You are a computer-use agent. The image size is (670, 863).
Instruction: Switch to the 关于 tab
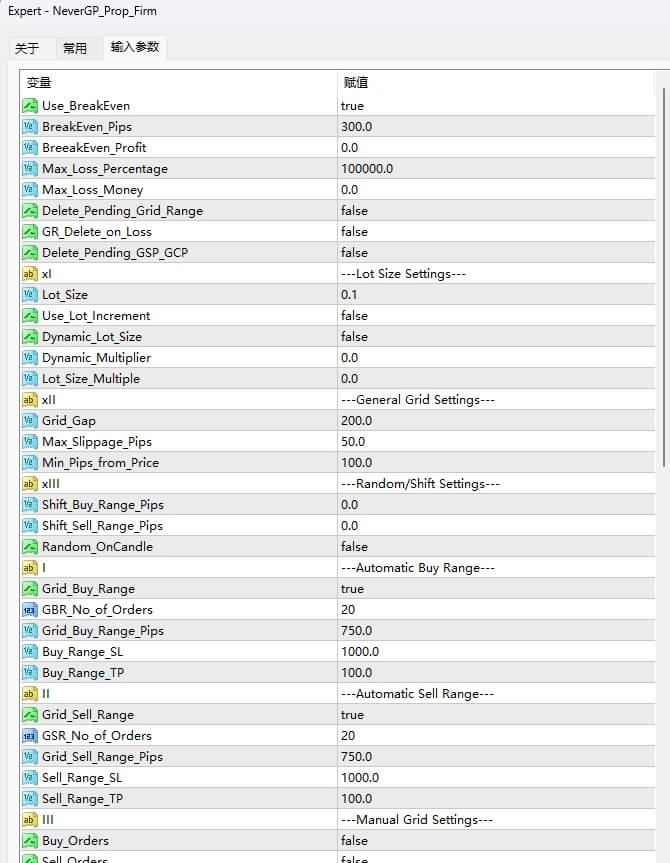(x=27, y=48)
